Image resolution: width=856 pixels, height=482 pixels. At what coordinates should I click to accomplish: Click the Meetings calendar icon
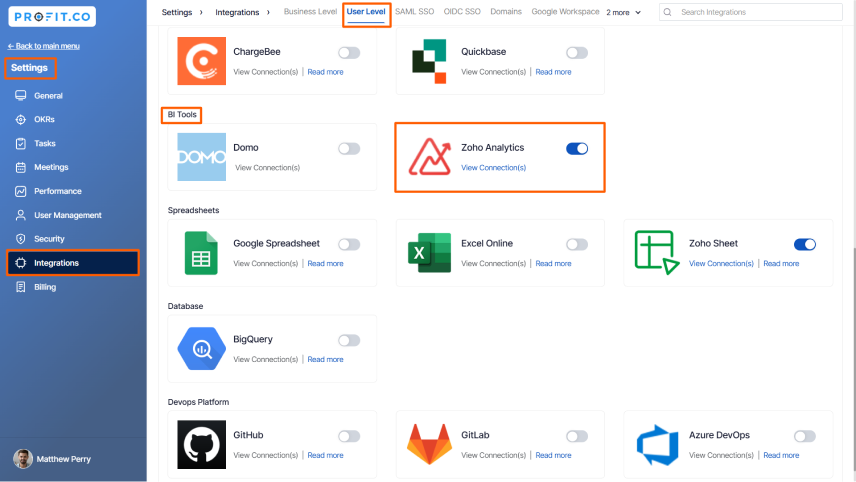click(x=21, y=168)
